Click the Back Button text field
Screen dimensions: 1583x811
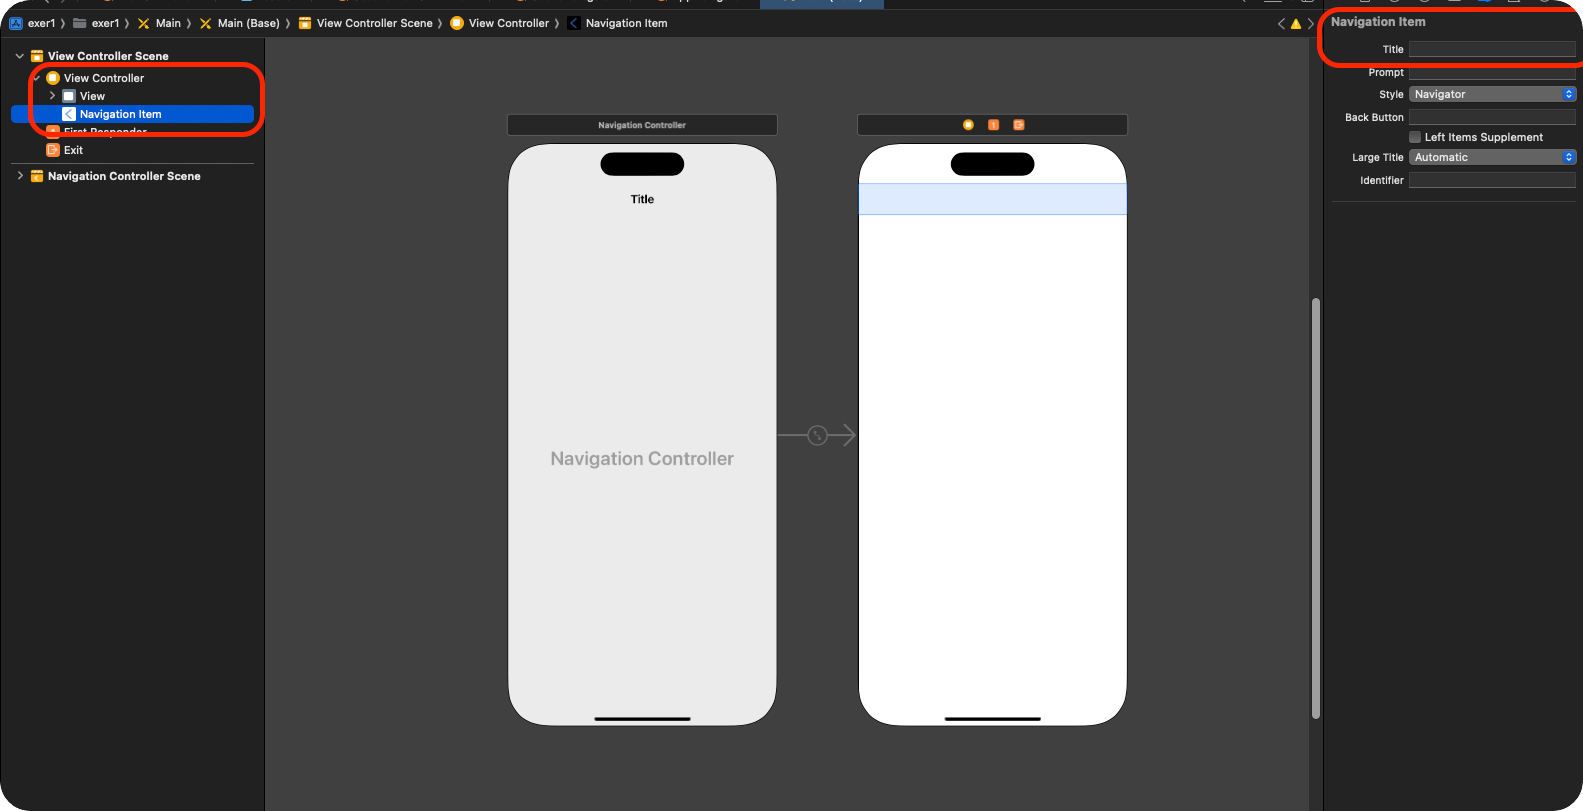point(1492,117)
